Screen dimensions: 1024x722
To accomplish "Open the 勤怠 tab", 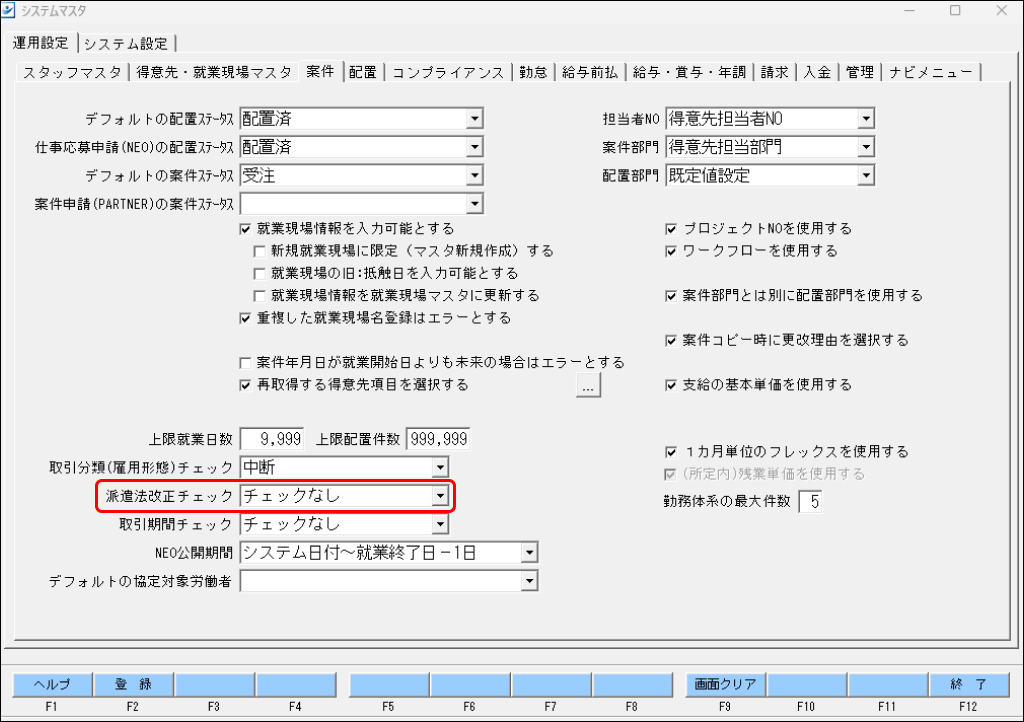I will [x=533, y=72].
